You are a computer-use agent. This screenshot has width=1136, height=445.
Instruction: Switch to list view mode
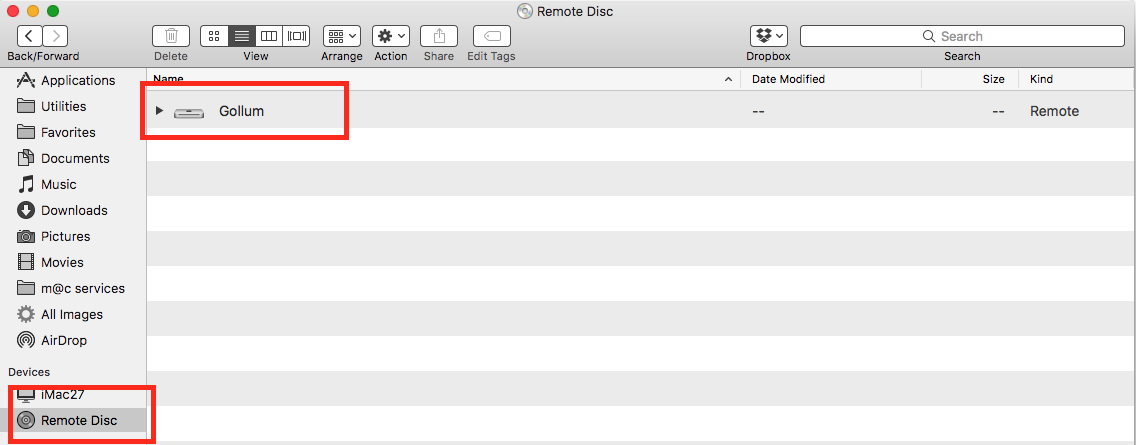(242, 36)
